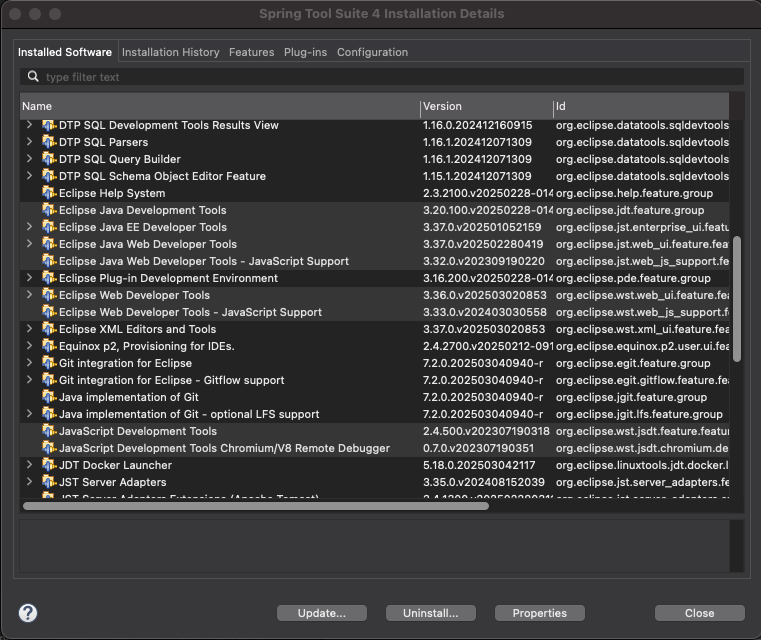
Task: Click version 3.33.0.v202403030558
Action: coord(484,312)
